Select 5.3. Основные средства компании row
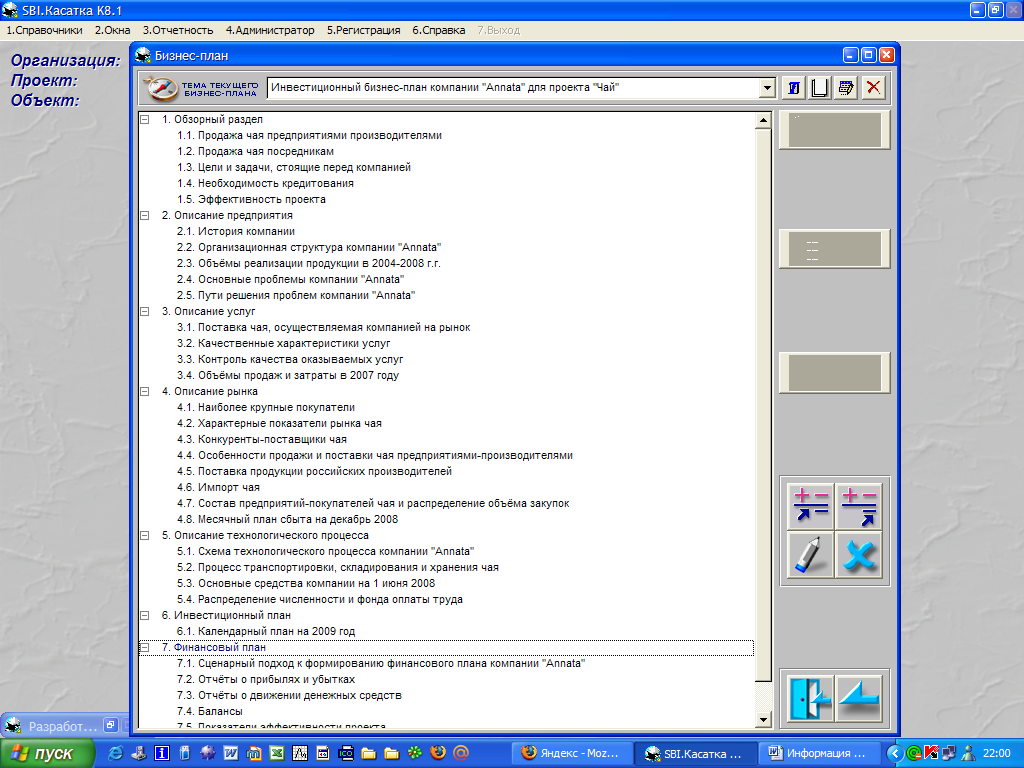The image size is (1024, 768). (x=306, y=583)
